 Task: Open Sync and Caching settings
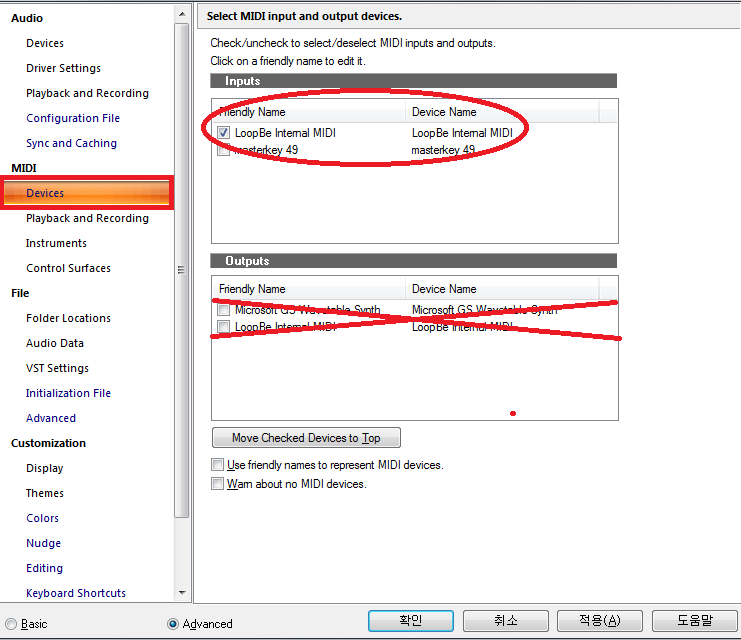click(x=71, y=143)
